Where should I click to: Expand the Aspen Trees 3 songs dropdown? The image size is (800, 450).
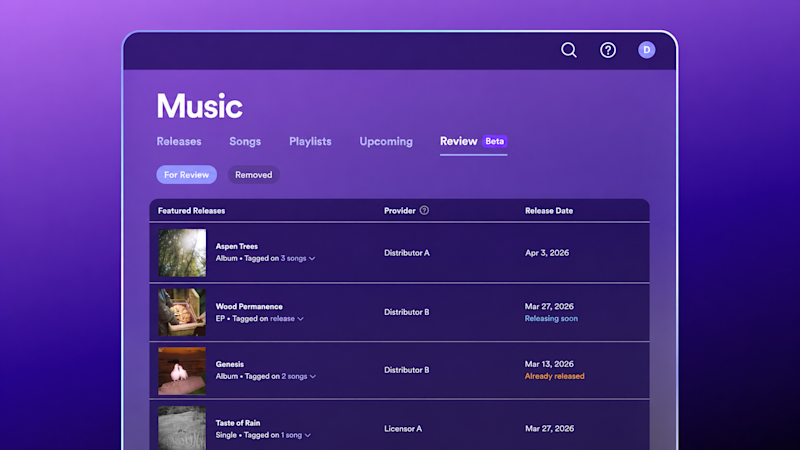(298, 258)
